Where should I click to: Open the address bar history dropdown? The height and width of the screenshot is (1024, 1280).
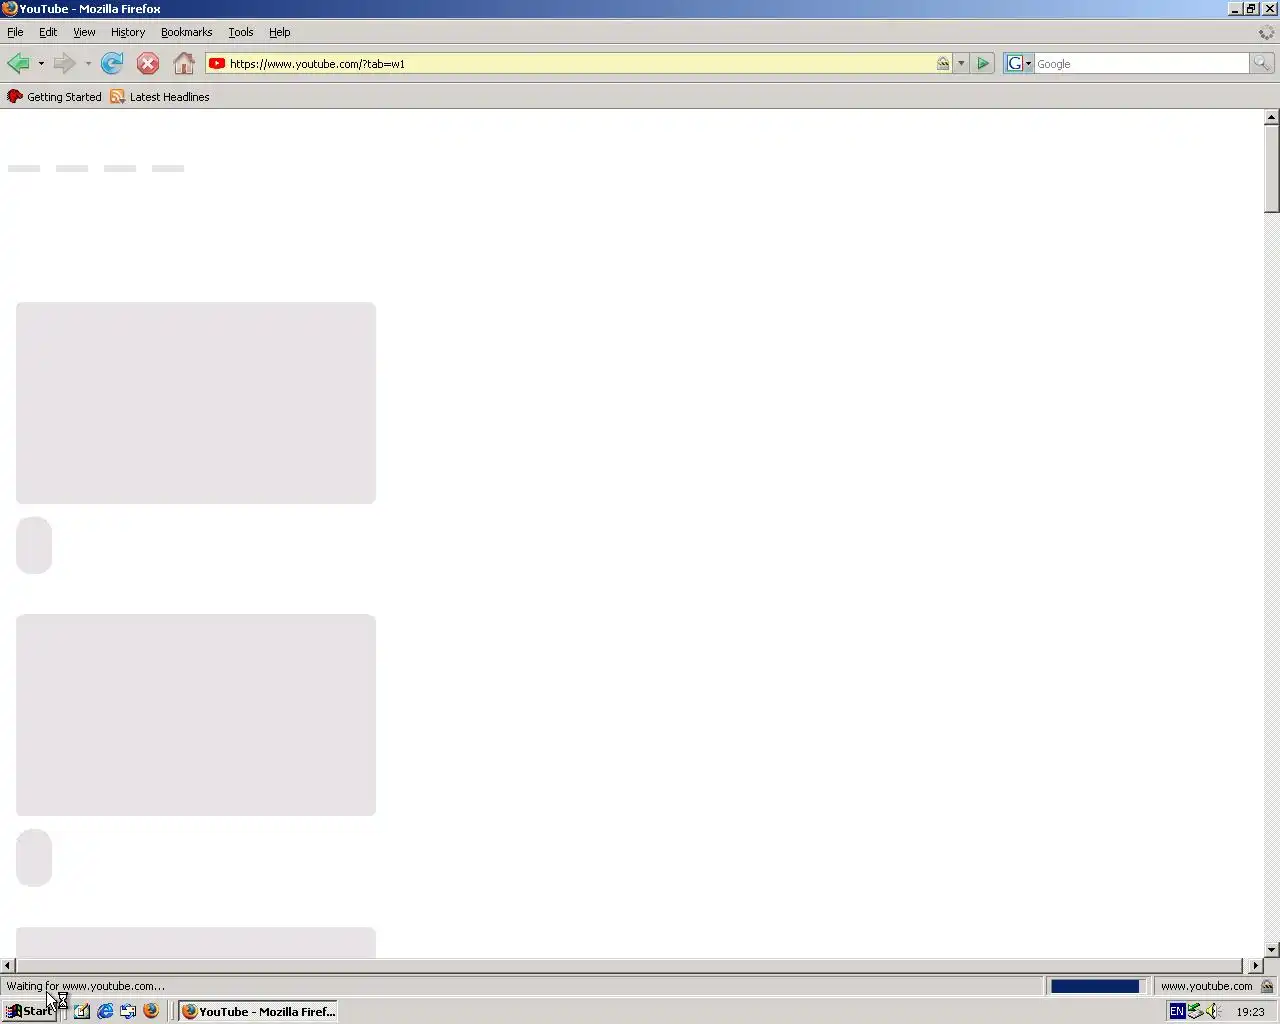[x=961, y=64]
